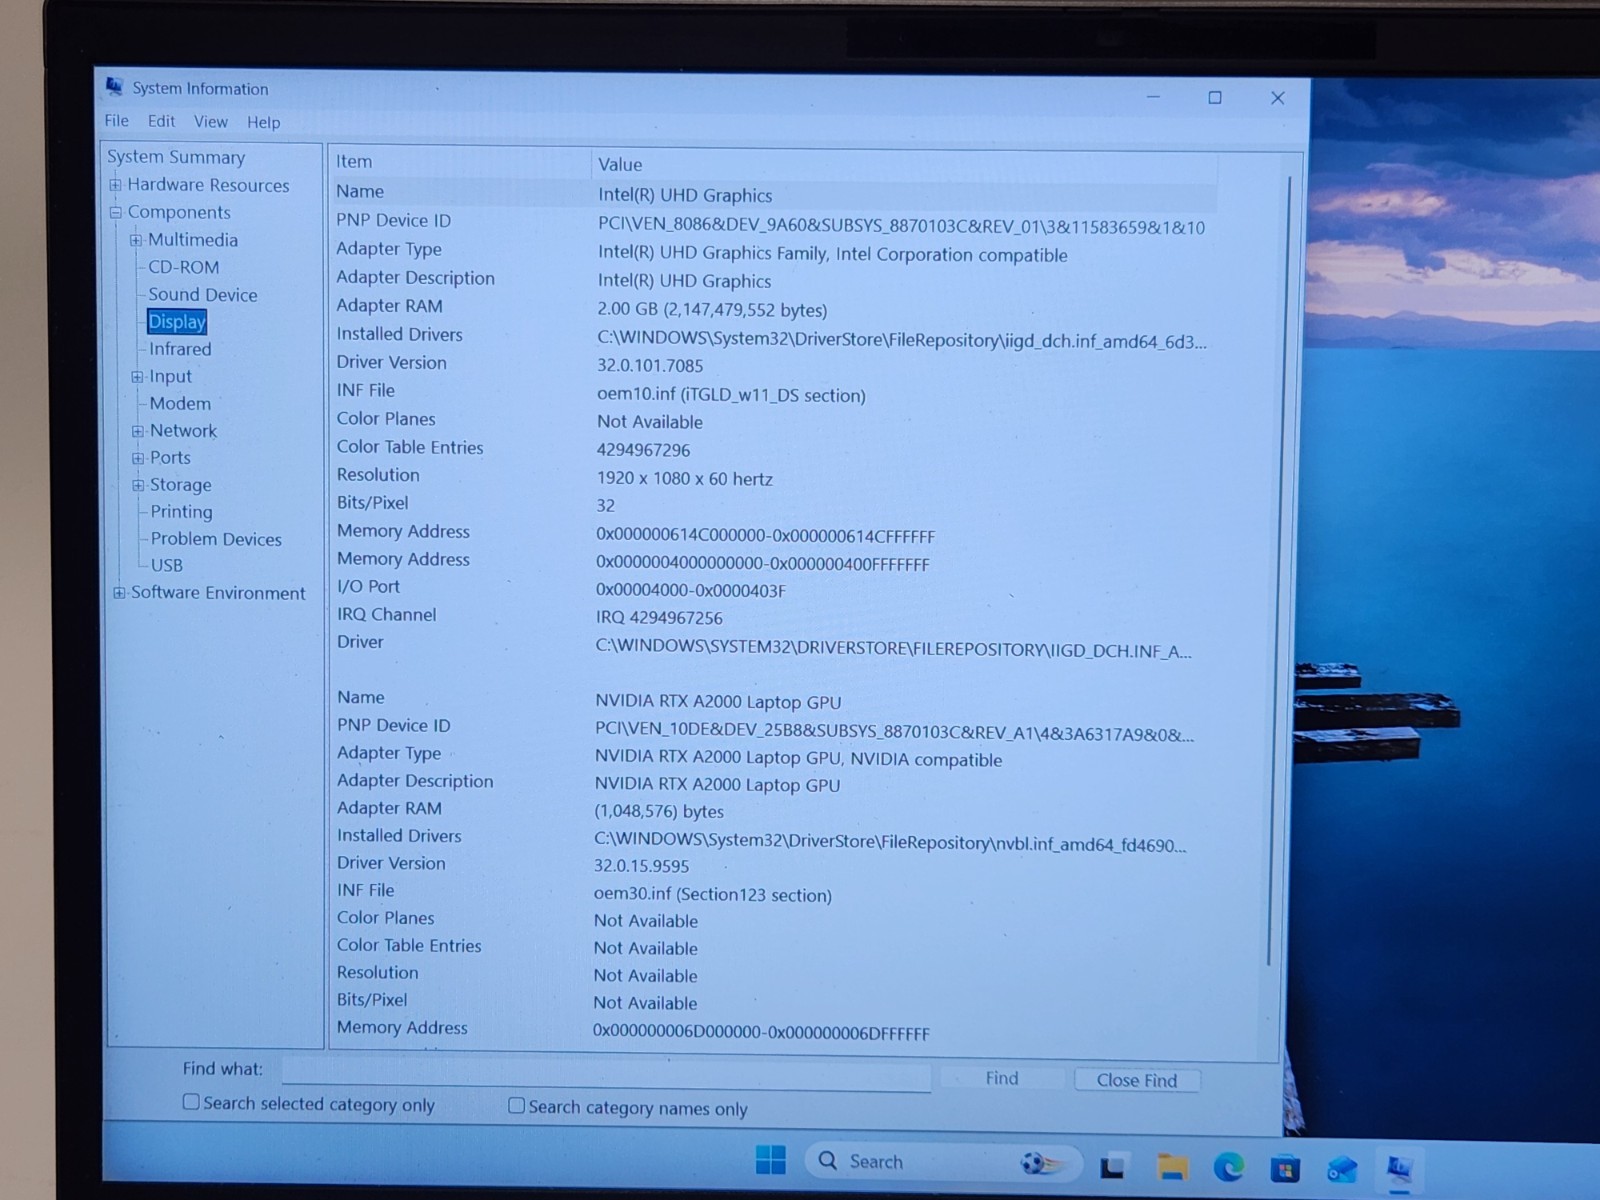1600x1200 pixels.
Task: Click the PCI\VEN_8086 PNP Device ID value
Action: point(901,228)
